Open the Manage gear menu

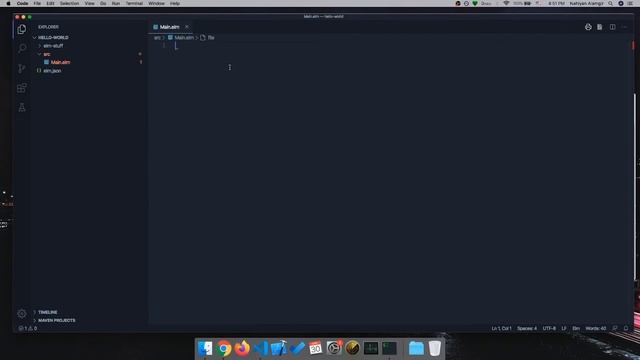(22, 313)
